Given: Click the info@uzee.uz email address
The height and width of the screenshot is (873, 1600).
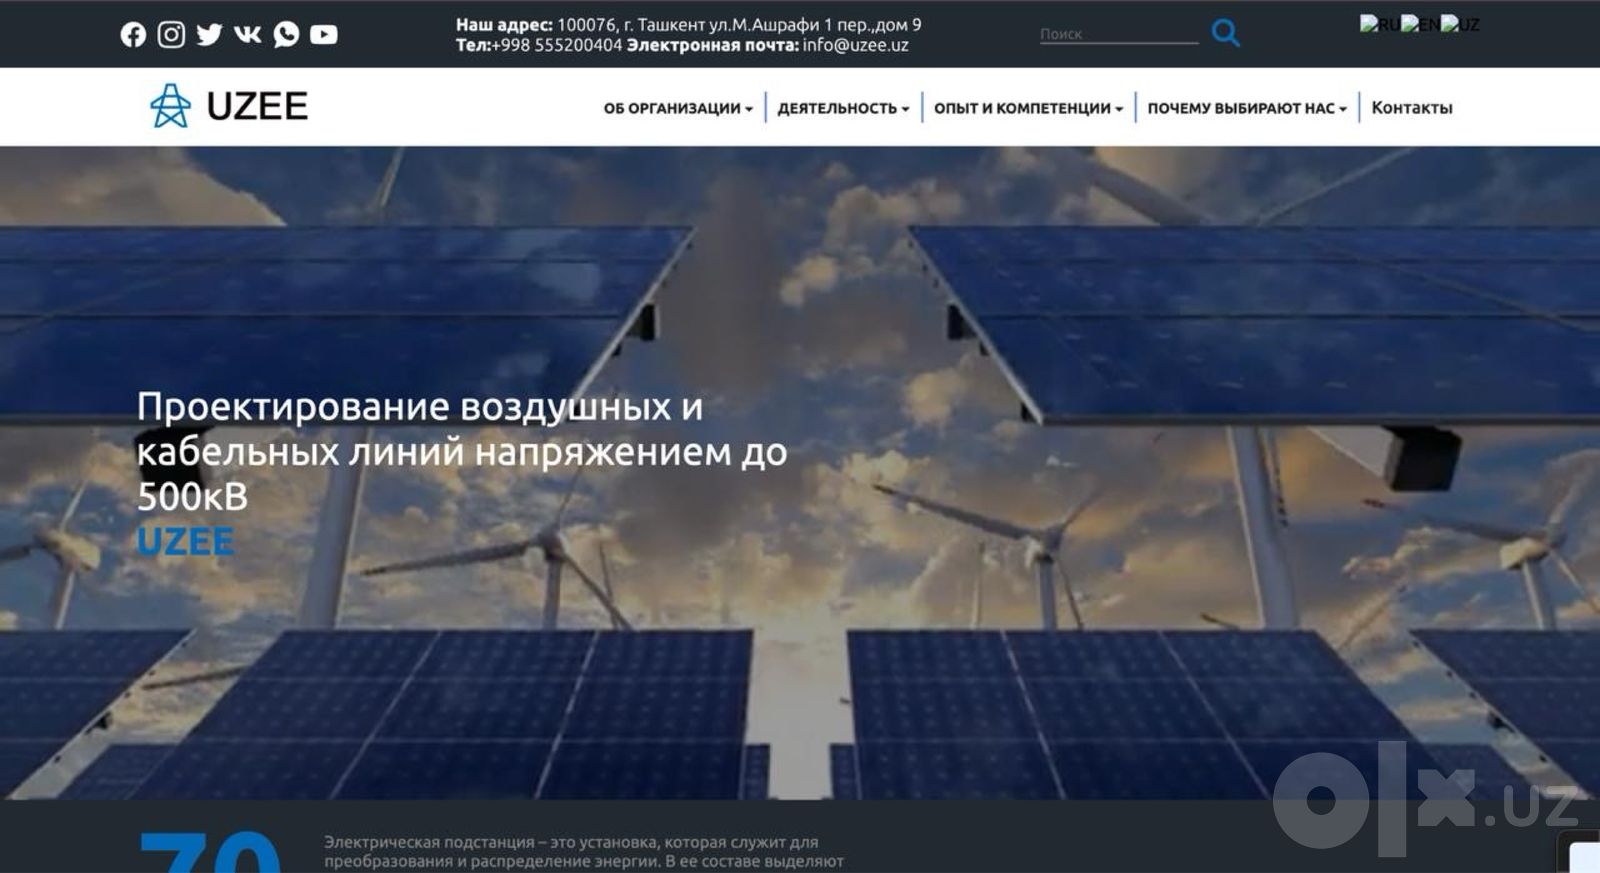Looking at the screenshot, I should click(855, 45).
